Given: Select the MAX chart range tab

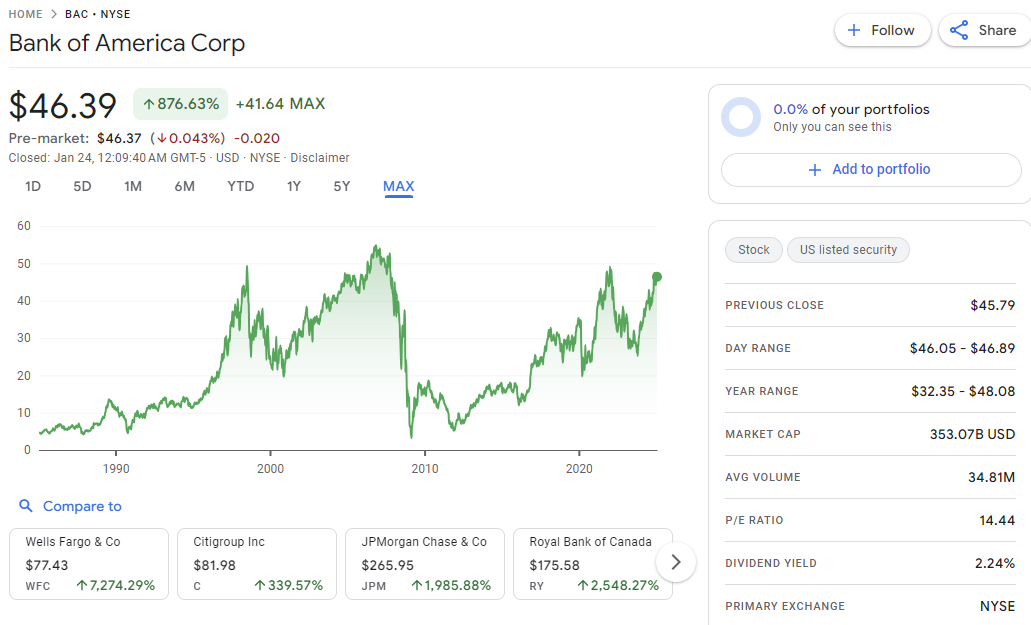Looking at the screenshot, I should click(398, 187).
